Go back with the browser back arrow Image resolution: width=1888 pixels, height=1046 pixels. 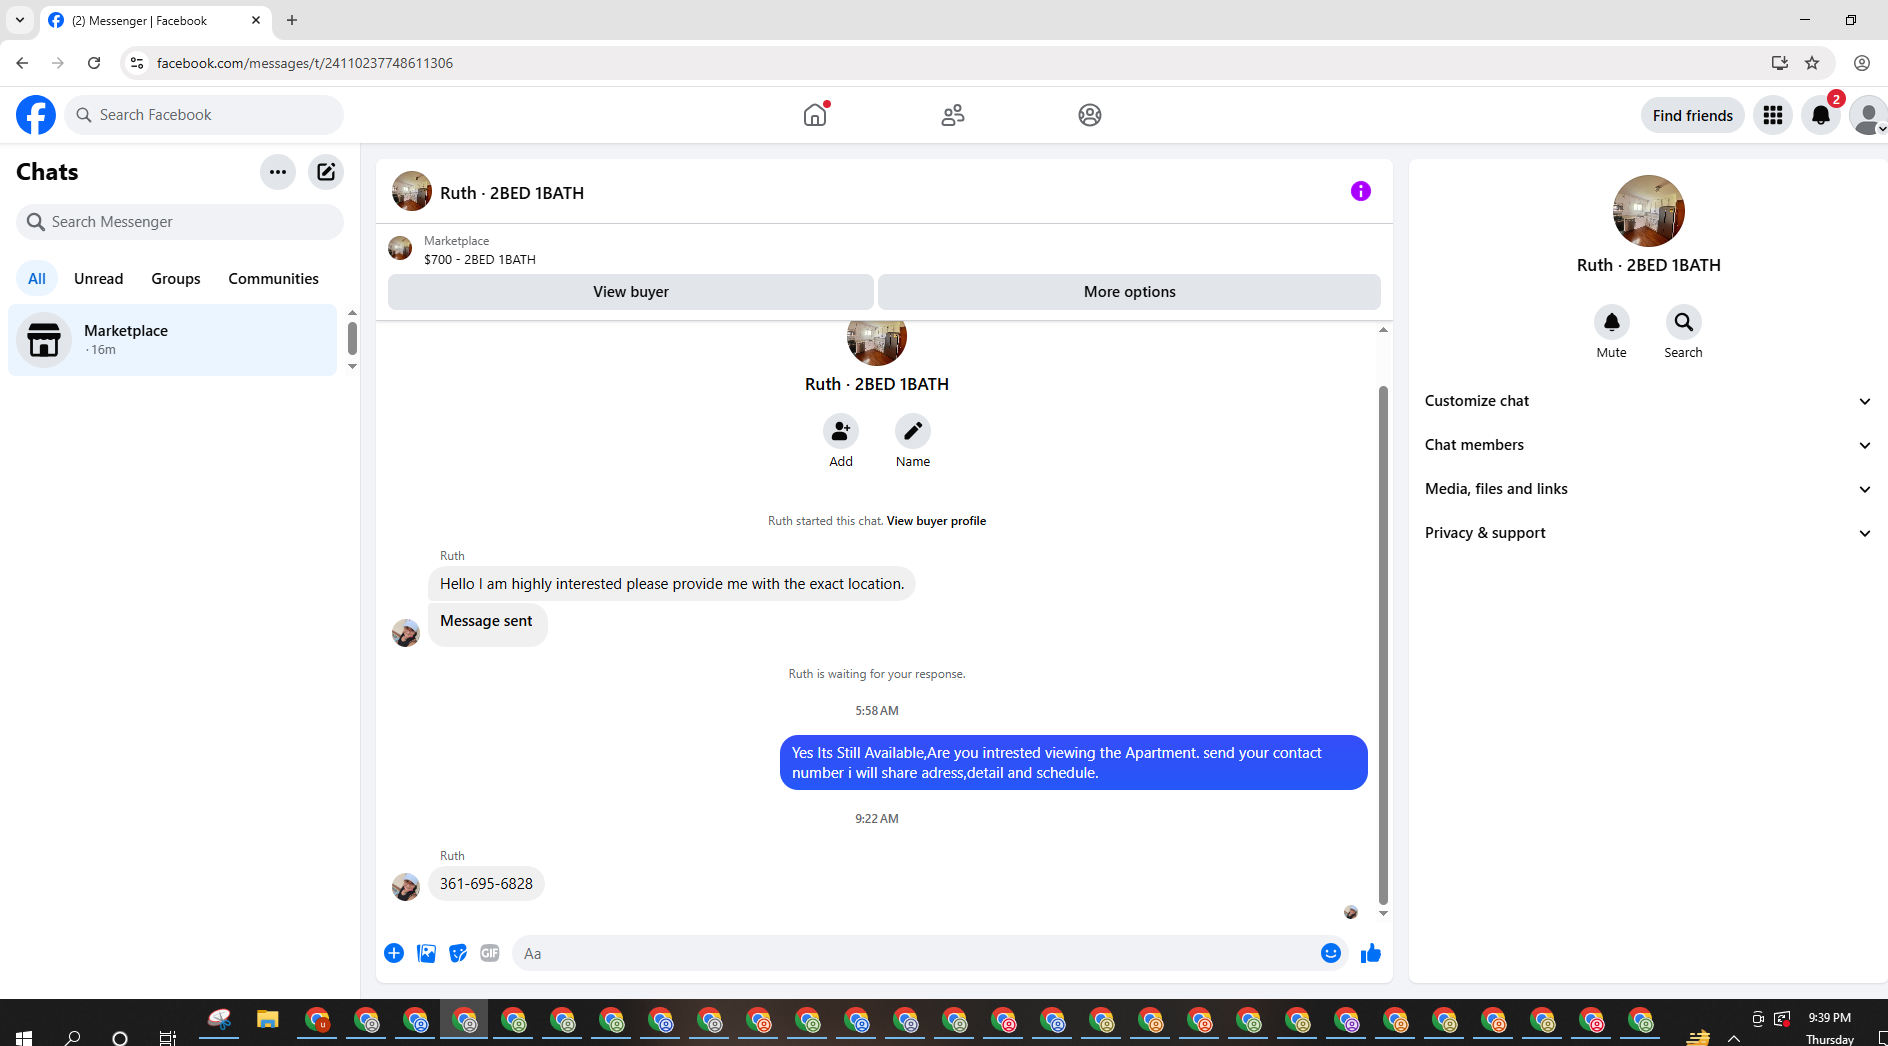coord(22,63)
